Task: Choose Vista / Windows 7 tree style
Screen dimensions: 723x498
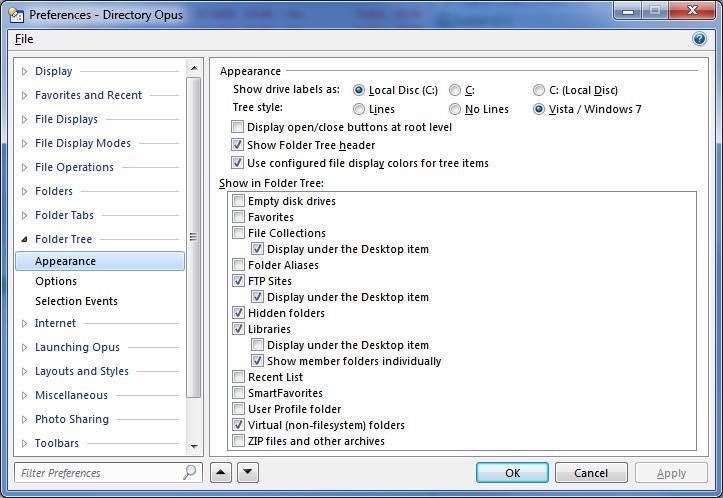Action: (x=539, y=109)
